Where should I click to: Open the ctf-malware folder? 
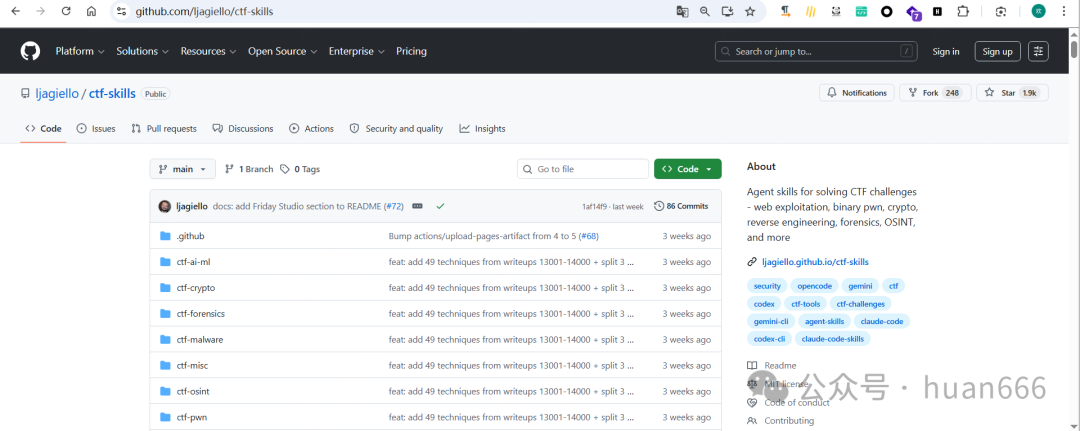click(x=200, y=339)
